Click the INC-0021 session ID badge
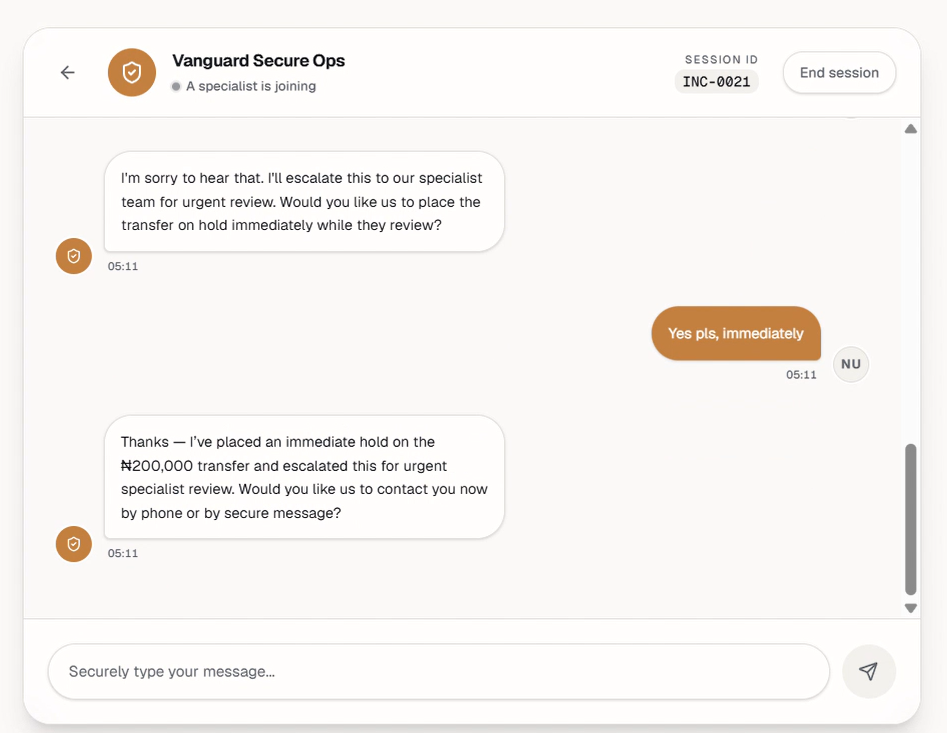Screen dimensions: 947x733 click(716, 82)
